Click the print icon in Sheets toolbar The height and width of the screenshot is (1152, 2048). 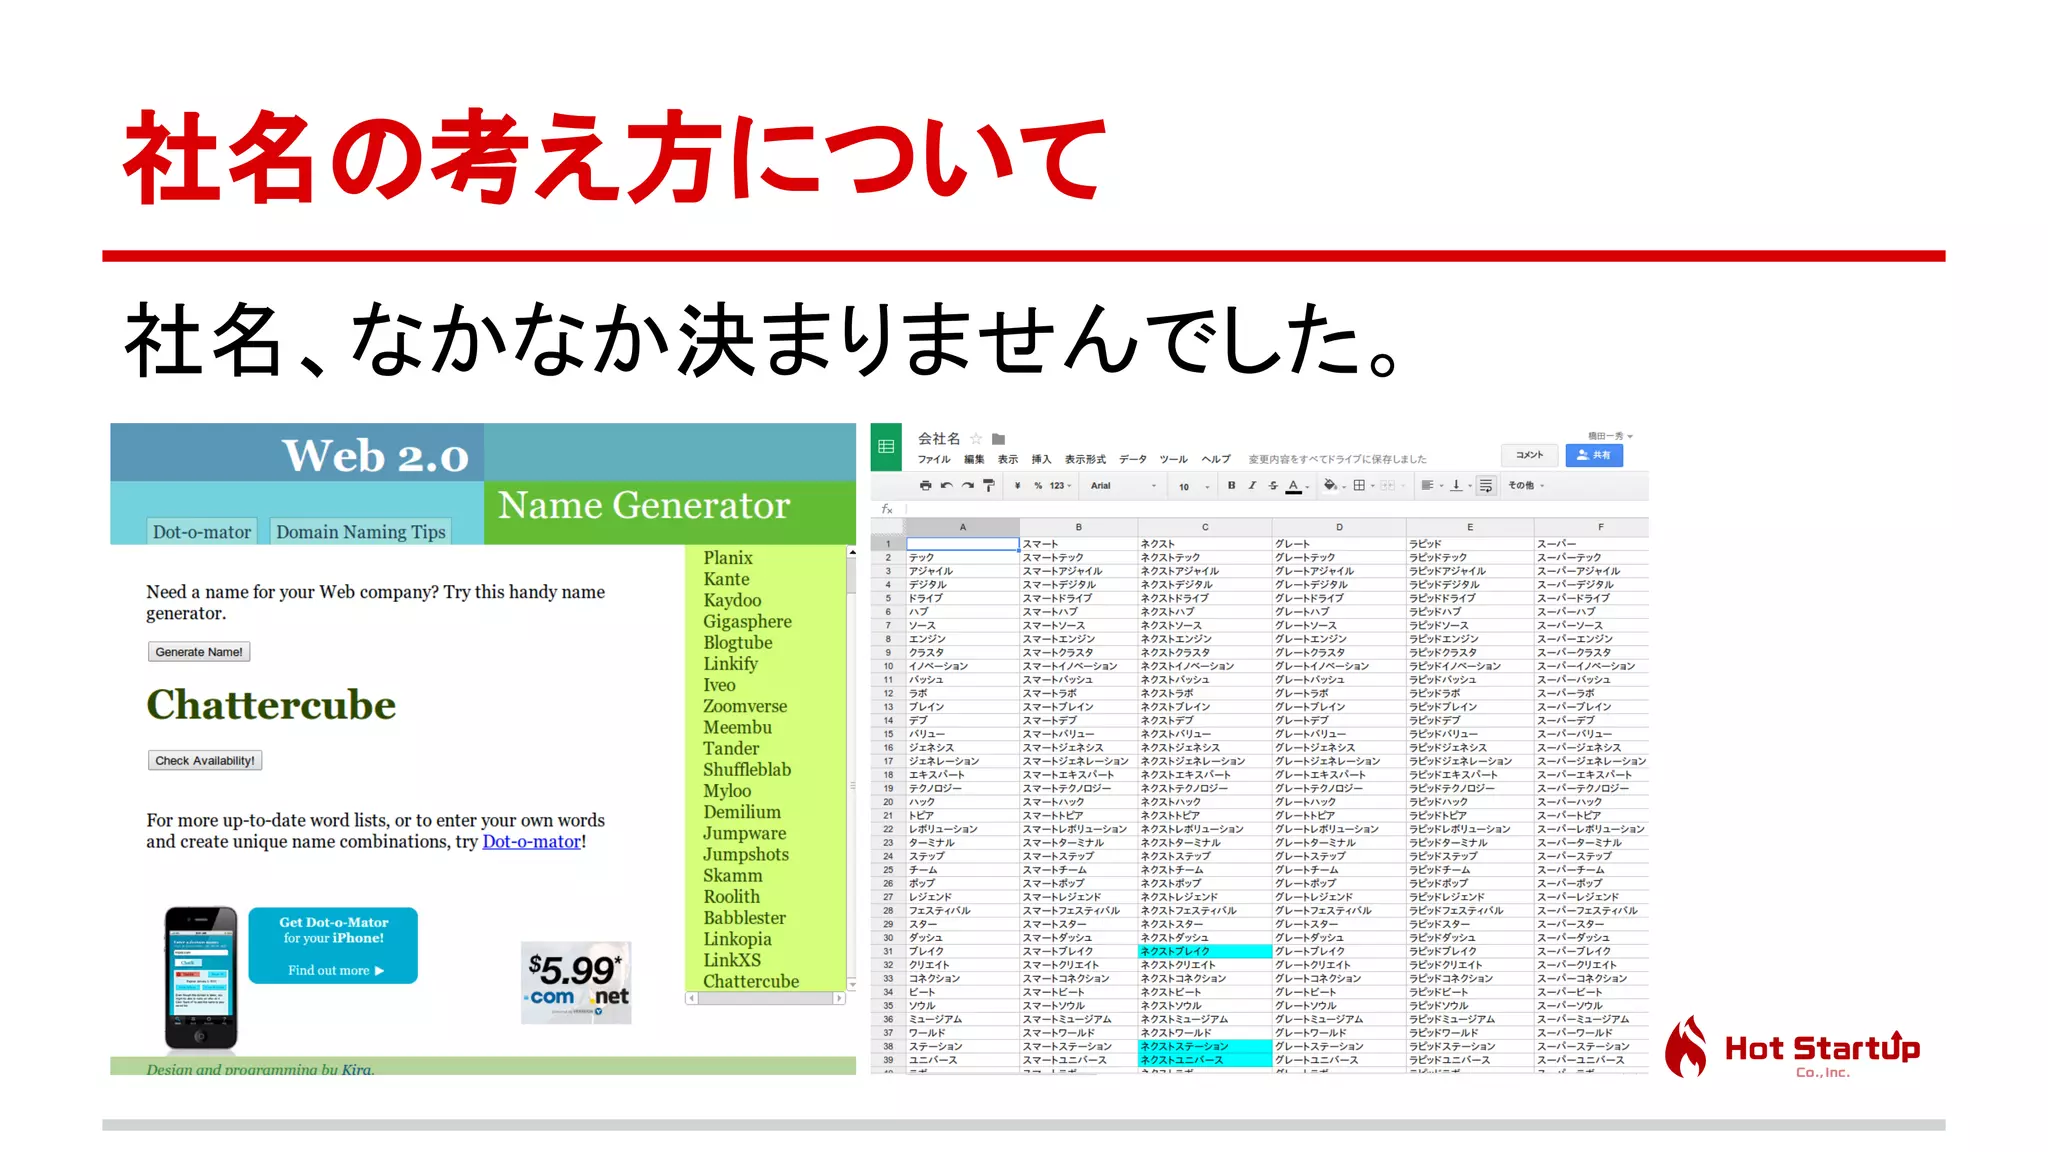pyautogui.click(x=925, y=486)
